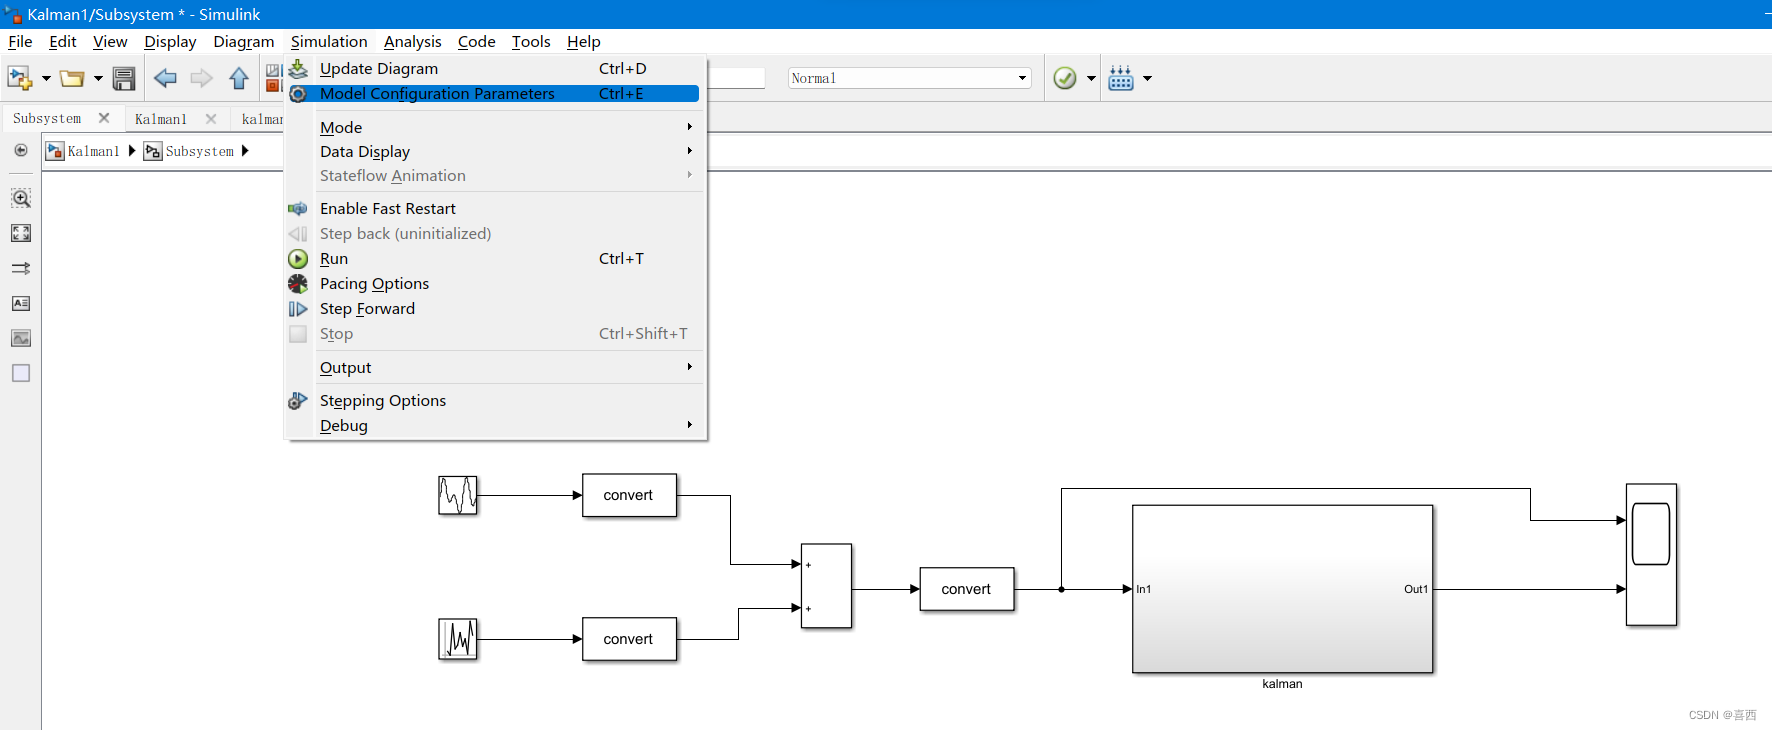Viewport: 1772px width, 730px height.
Task: Choose Run from the Simulation menu
Action: 495,258
